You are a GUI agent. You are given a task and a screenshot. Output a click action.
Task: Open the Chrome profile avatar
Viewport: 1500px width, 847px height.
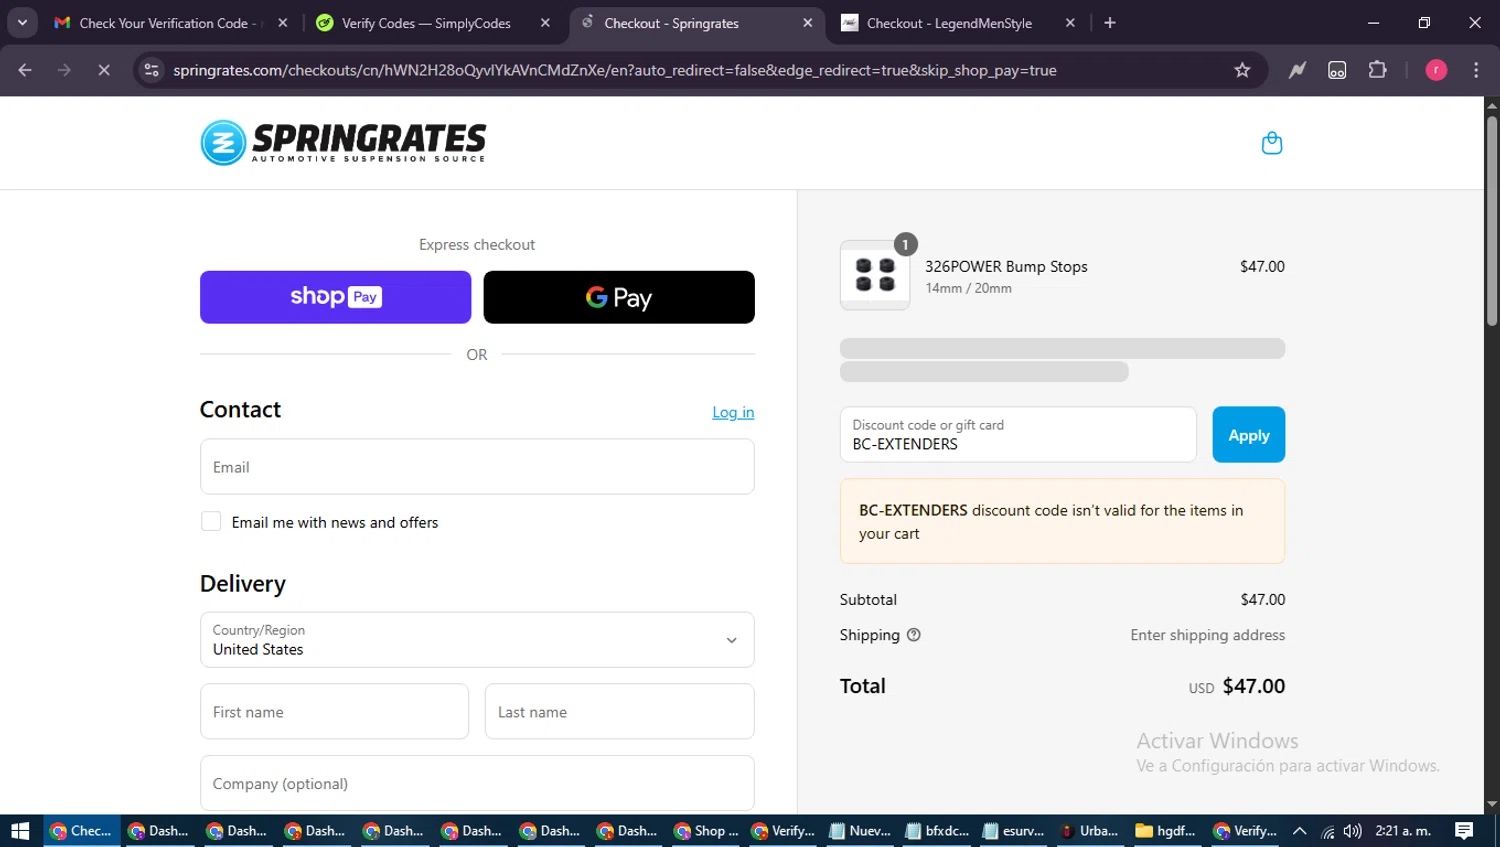coord(1436,70)
